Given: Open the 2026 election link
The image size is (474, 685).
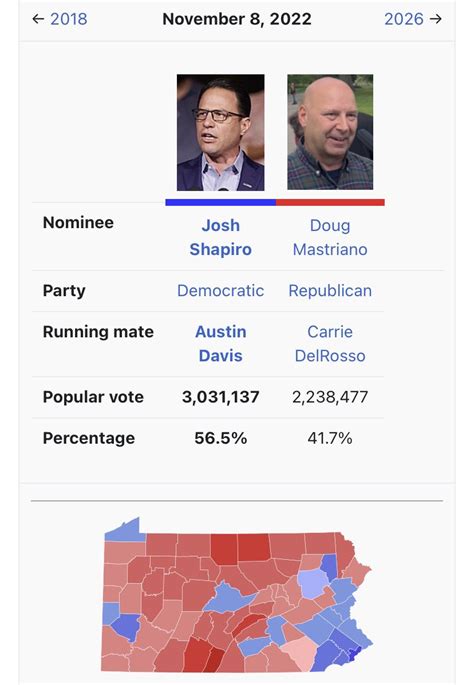Looking at the screenshot, I should point(404,19).
